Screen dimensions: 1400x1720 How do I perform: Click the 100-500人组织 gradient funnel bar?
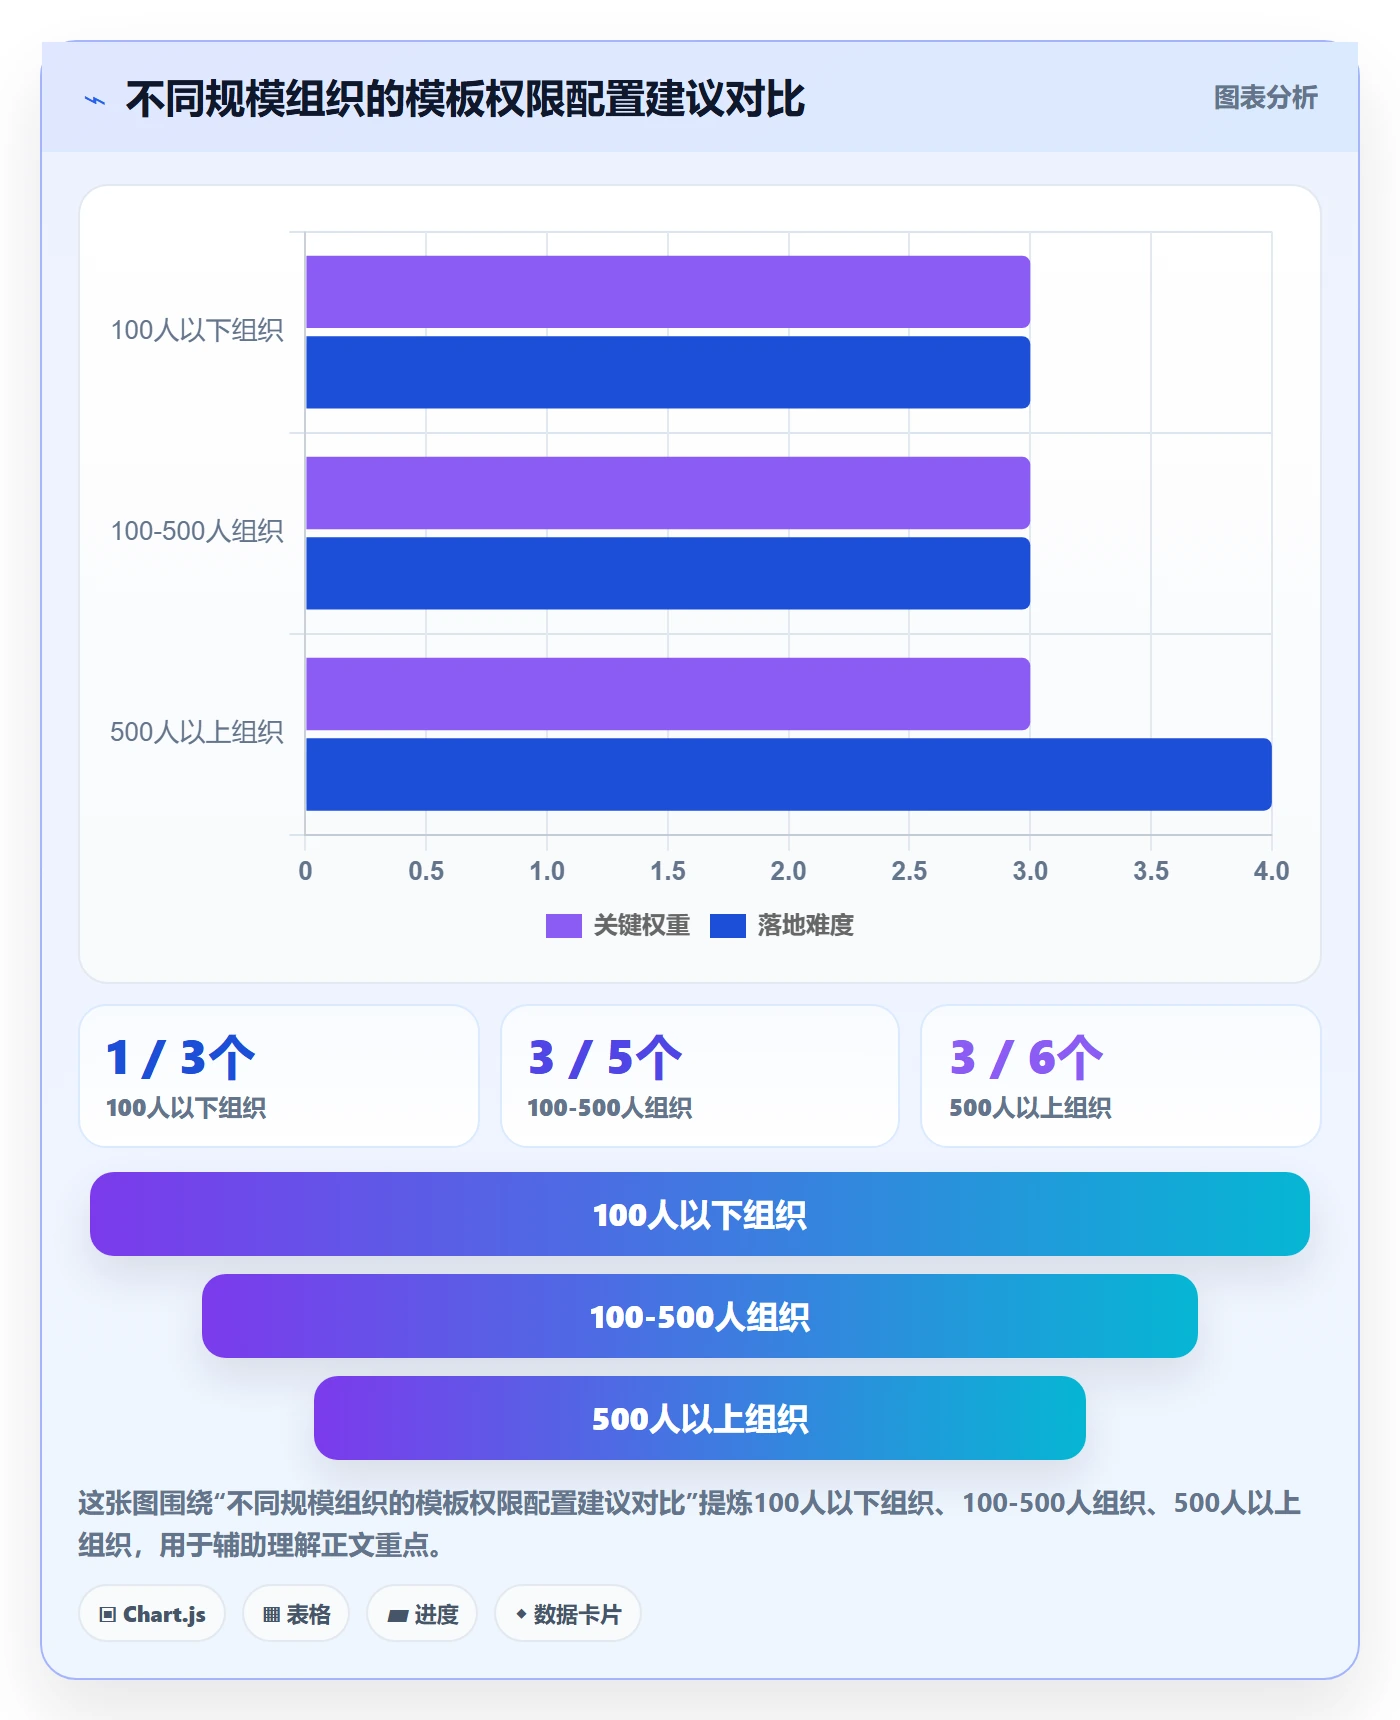[700, 1316]
